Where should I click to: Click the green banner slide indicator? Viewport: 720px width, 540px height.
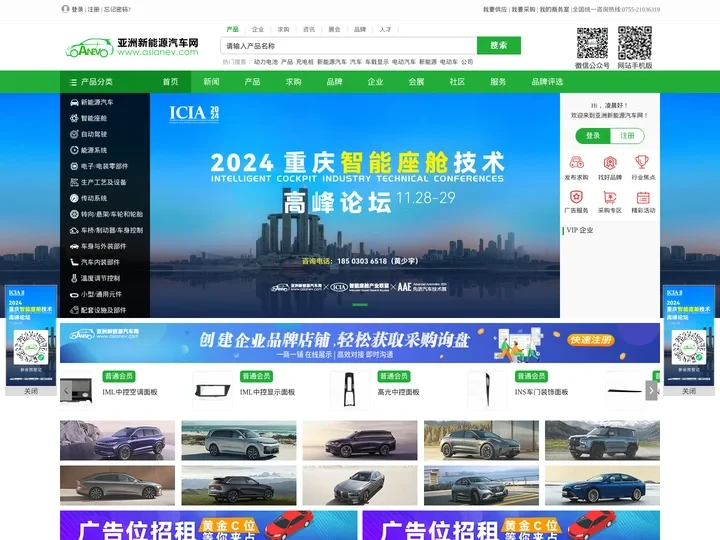coord(360,305)
